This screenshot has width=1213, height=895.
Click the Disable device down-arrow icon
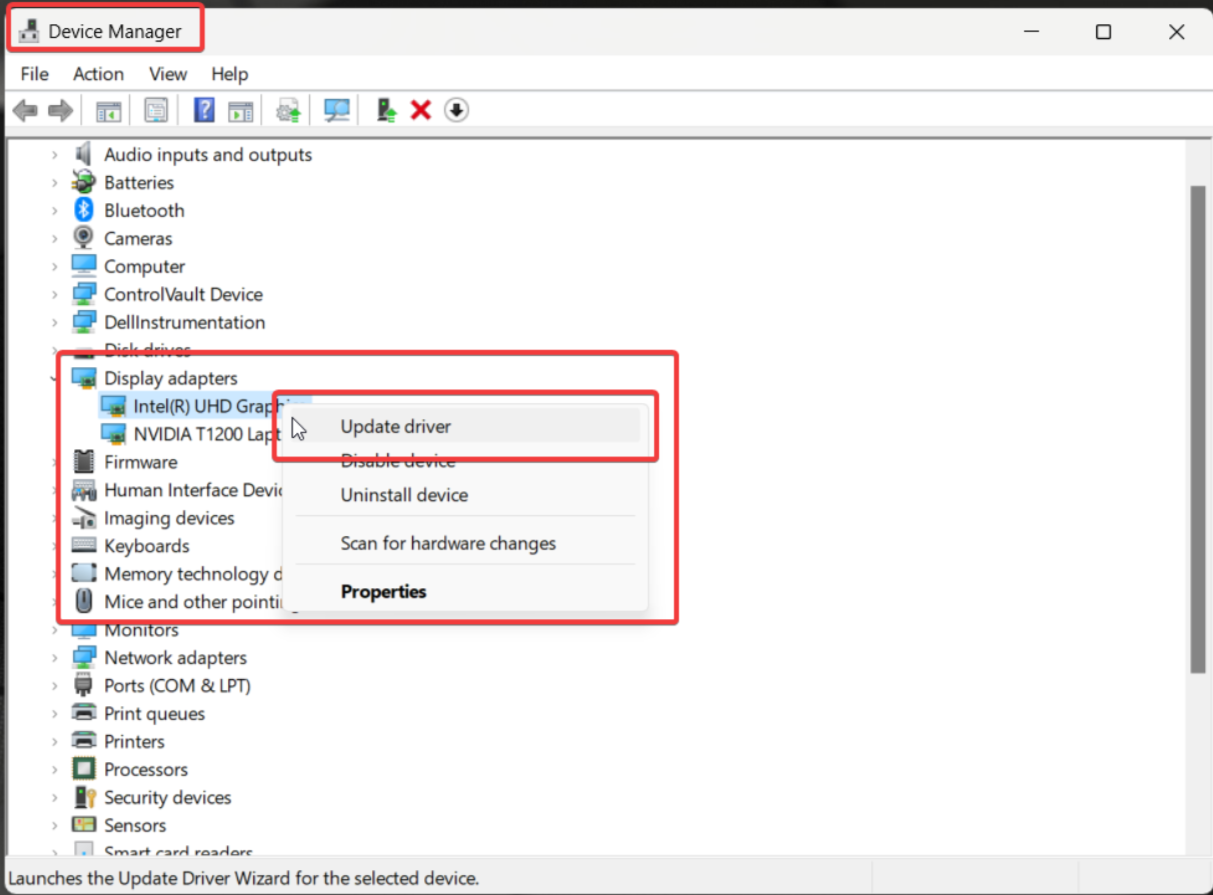pyautogui.click(x=456, y=110)
